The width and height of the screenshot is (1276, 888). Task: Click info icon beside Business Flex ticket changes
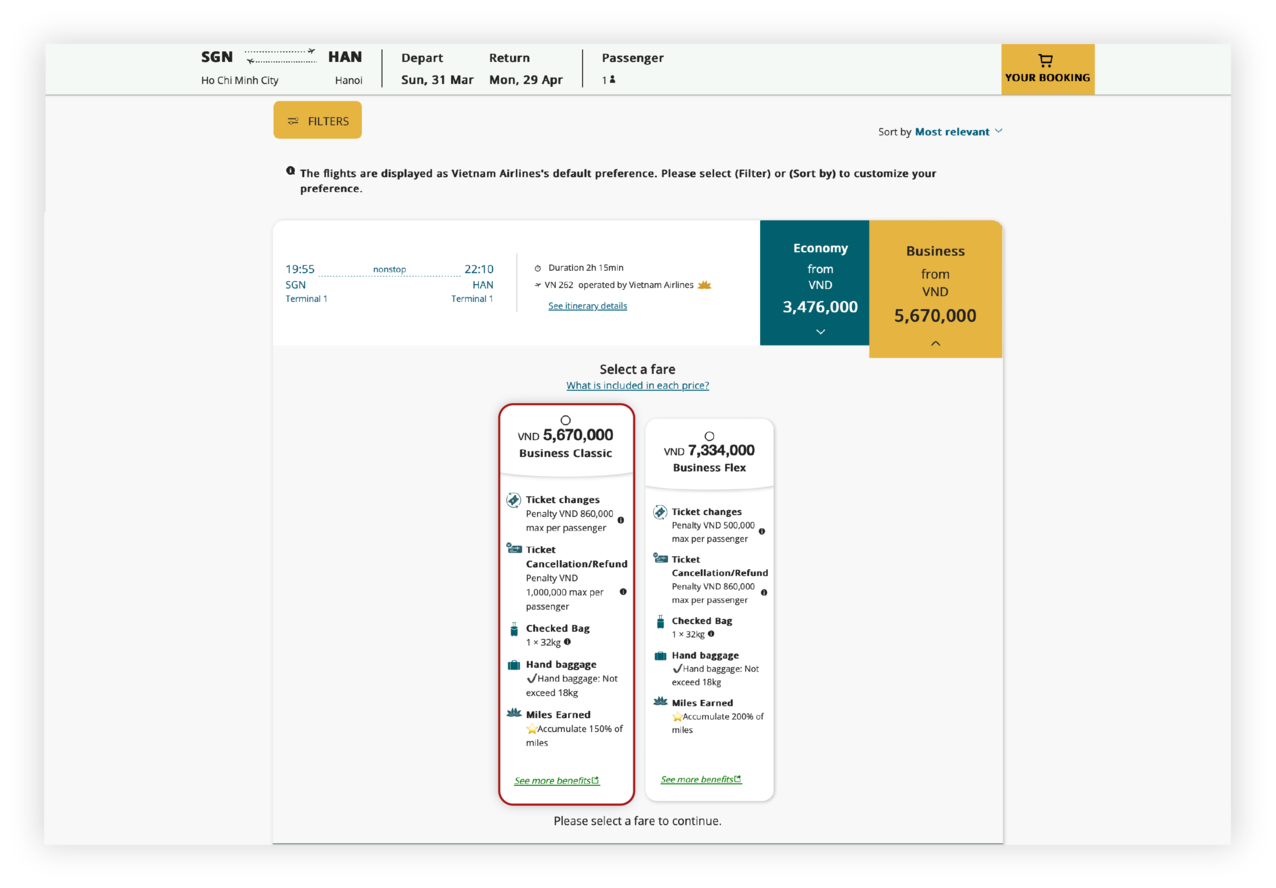(762, 531)
